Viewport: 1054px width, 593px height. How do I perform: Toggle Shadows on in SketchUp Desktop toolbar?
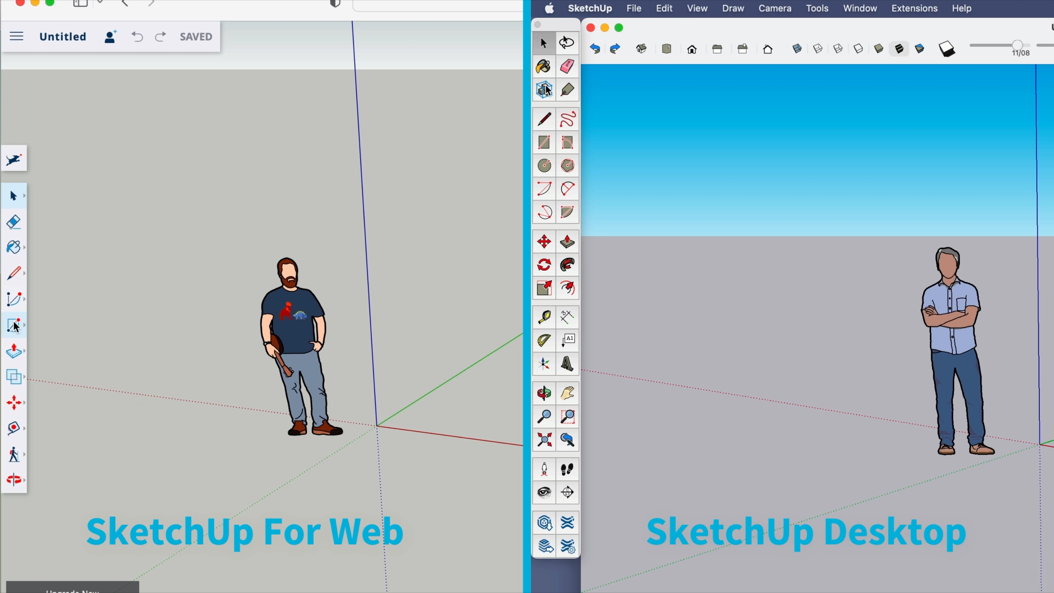coord(946,48)
